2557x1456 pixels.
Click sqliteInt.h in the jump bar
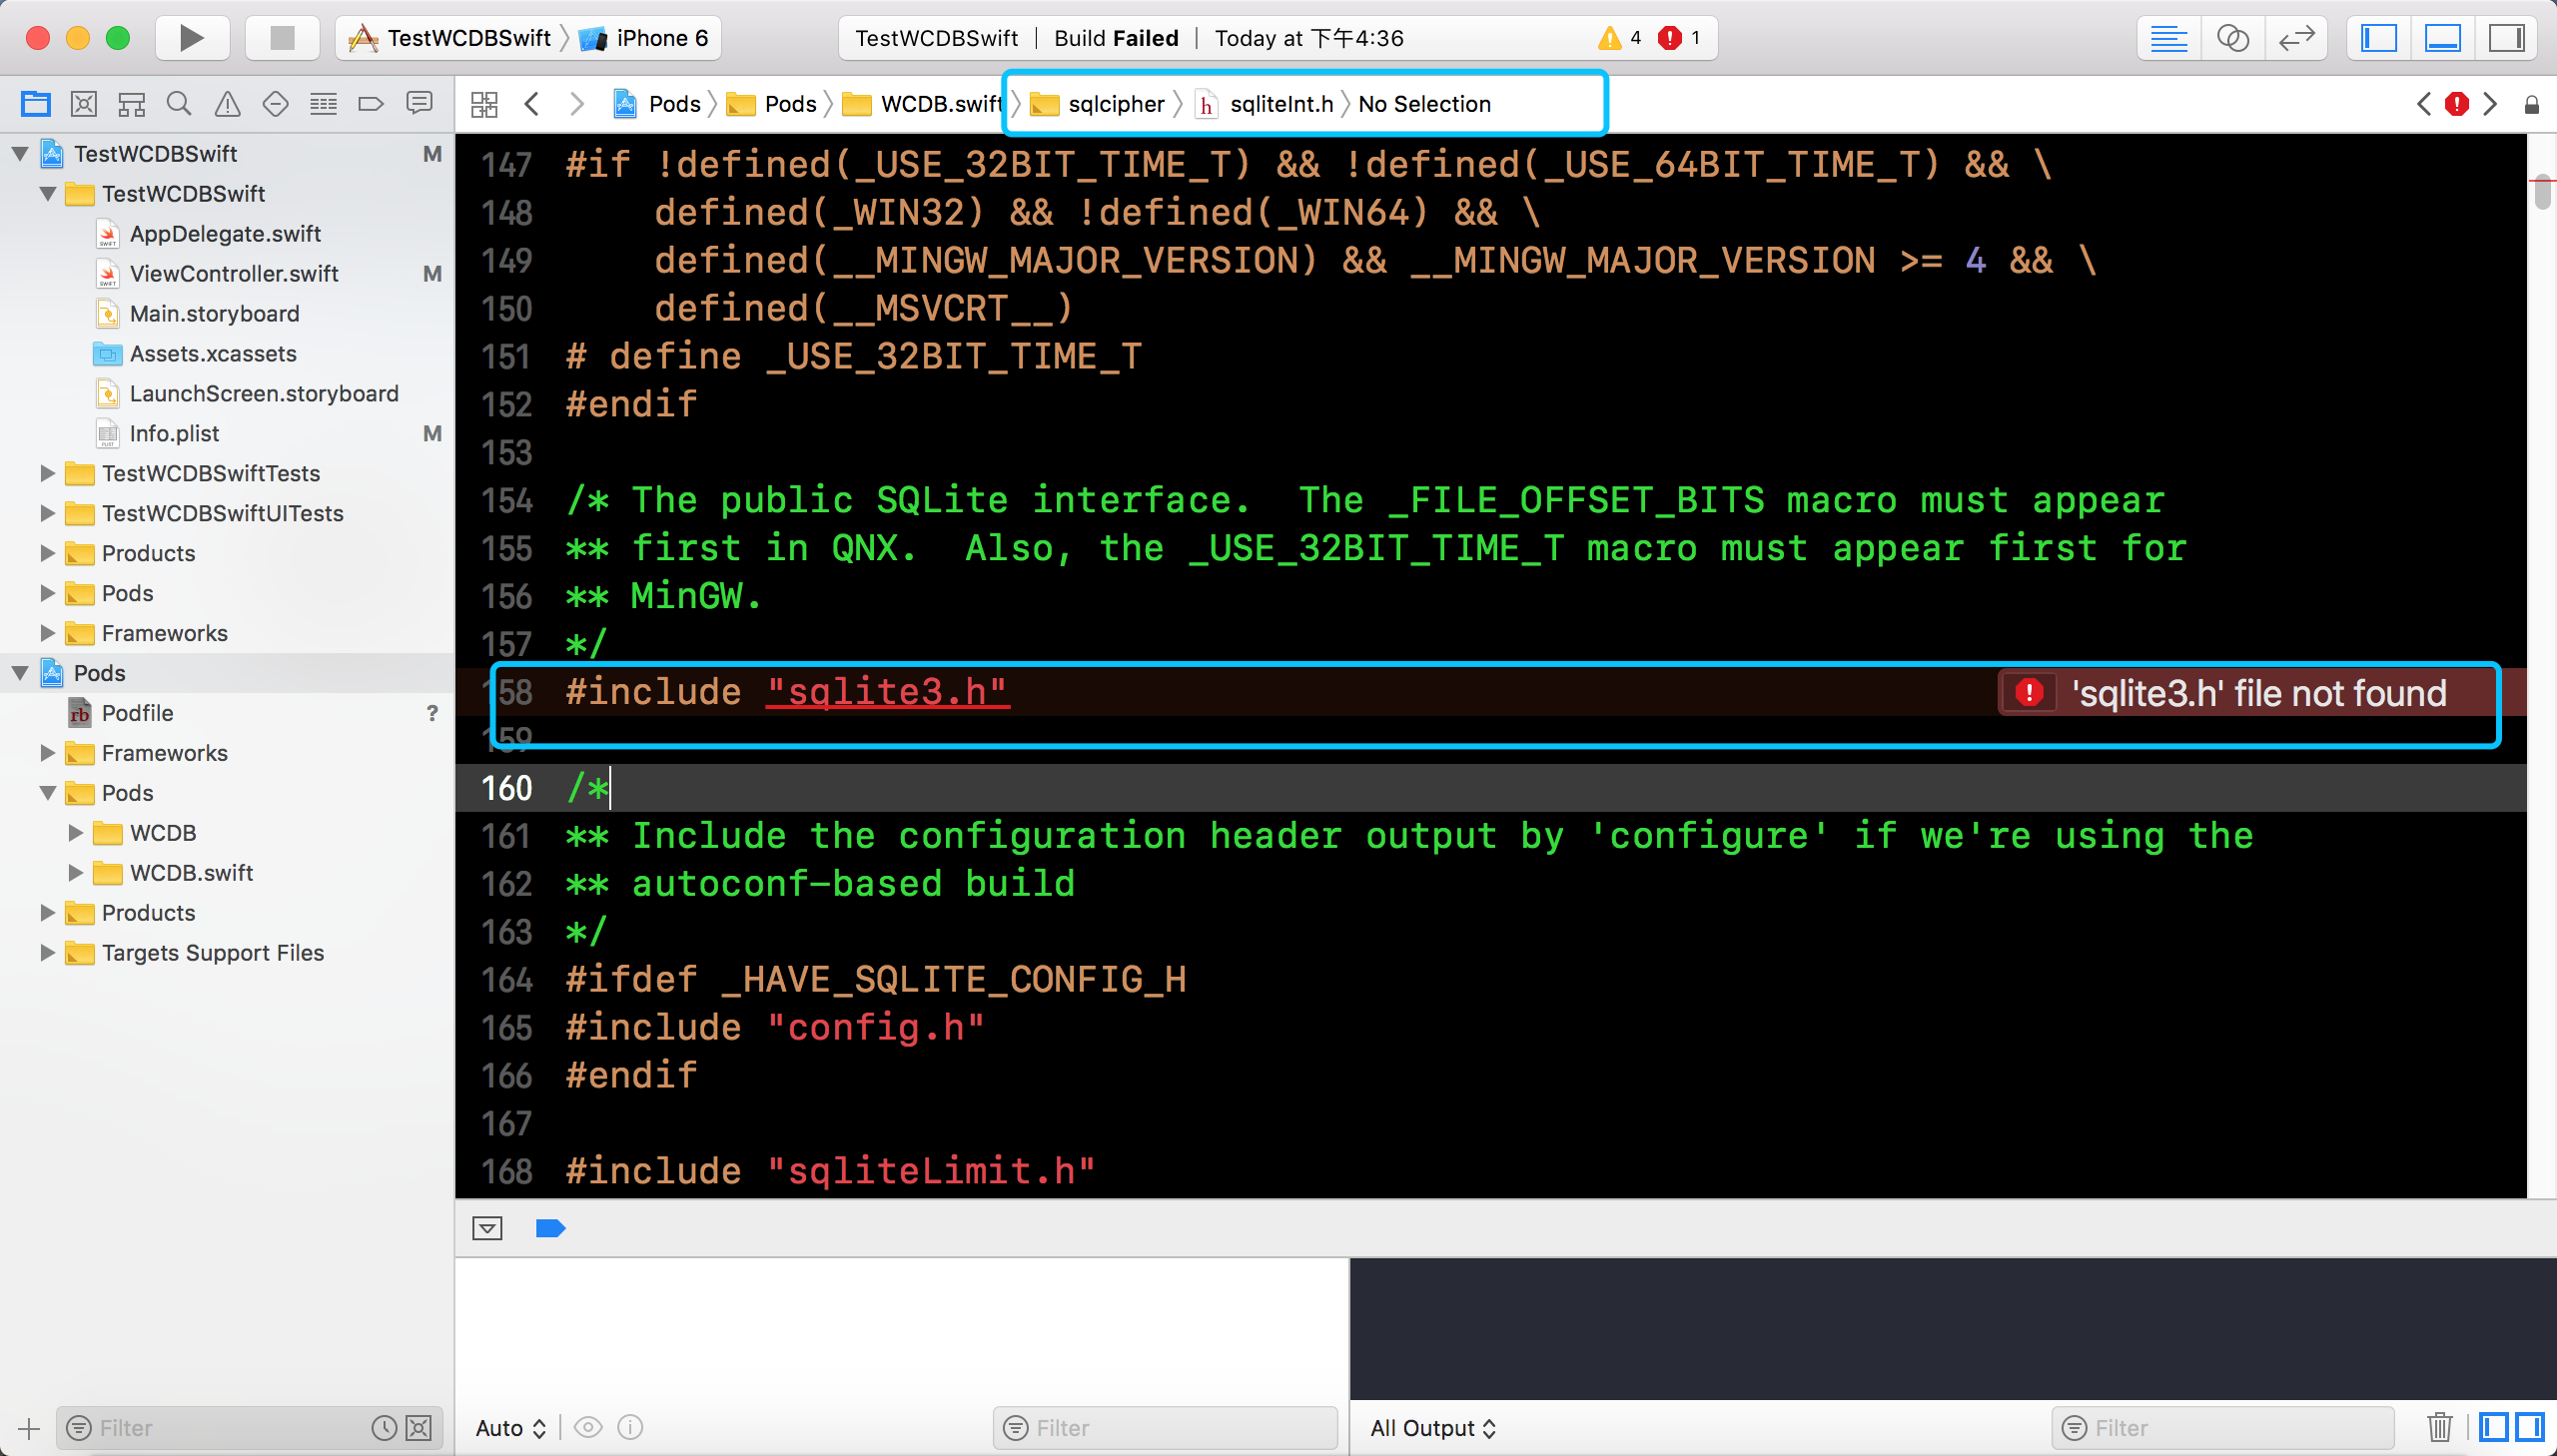tap(1280, 104)
